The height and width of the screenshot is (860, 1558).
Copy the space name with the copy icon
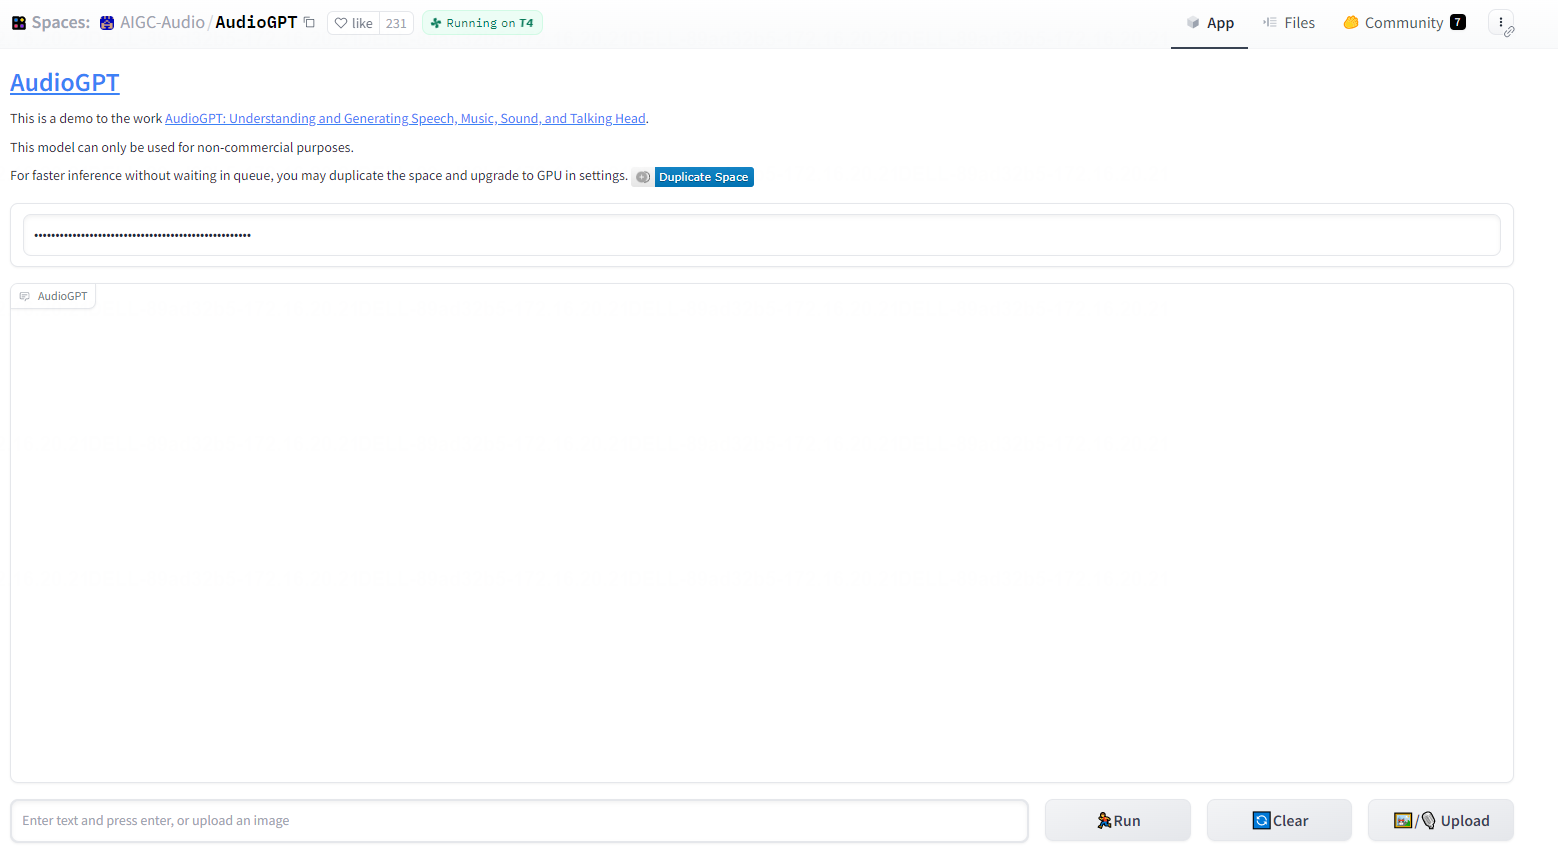(x=310, y=23)
